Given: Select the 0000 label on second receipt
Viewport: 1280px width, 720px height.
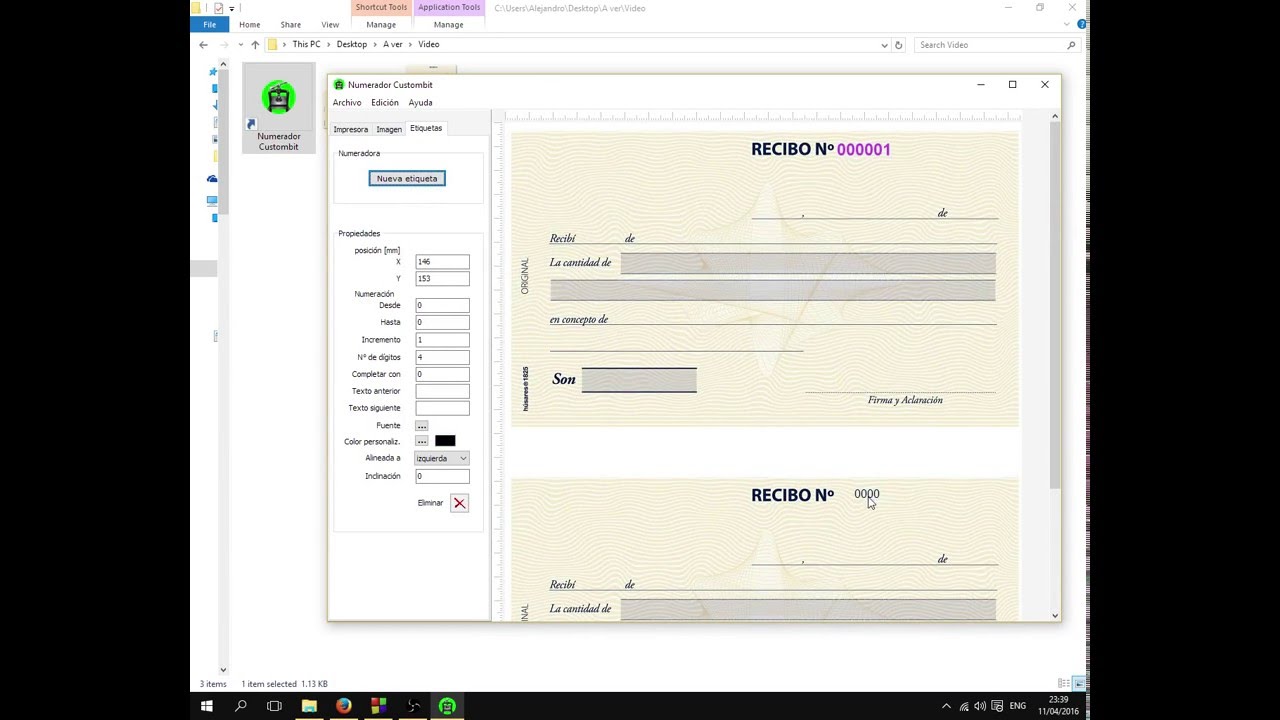Looking at the screenshot, I should point(867,494).
